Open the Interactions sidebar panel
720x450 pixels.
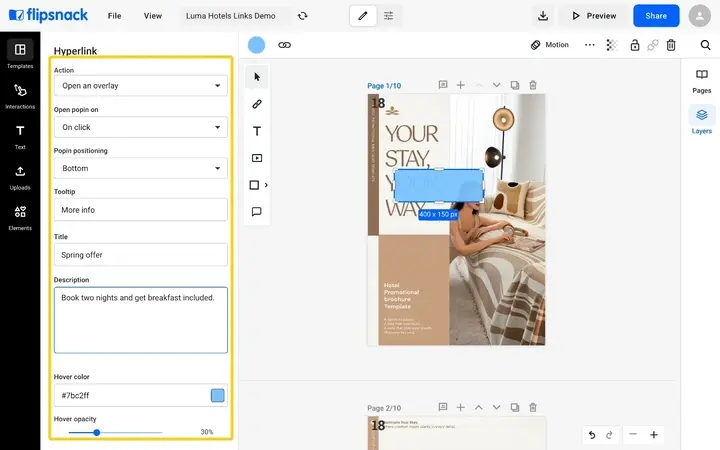tap(20, 96)
